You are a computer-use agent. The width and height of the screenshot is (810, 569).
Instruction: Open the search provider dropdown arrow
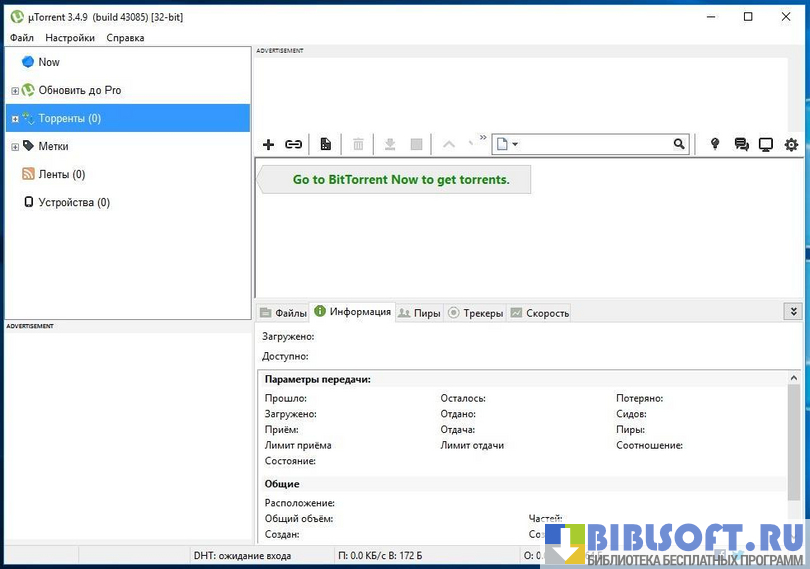click(515, 145)
